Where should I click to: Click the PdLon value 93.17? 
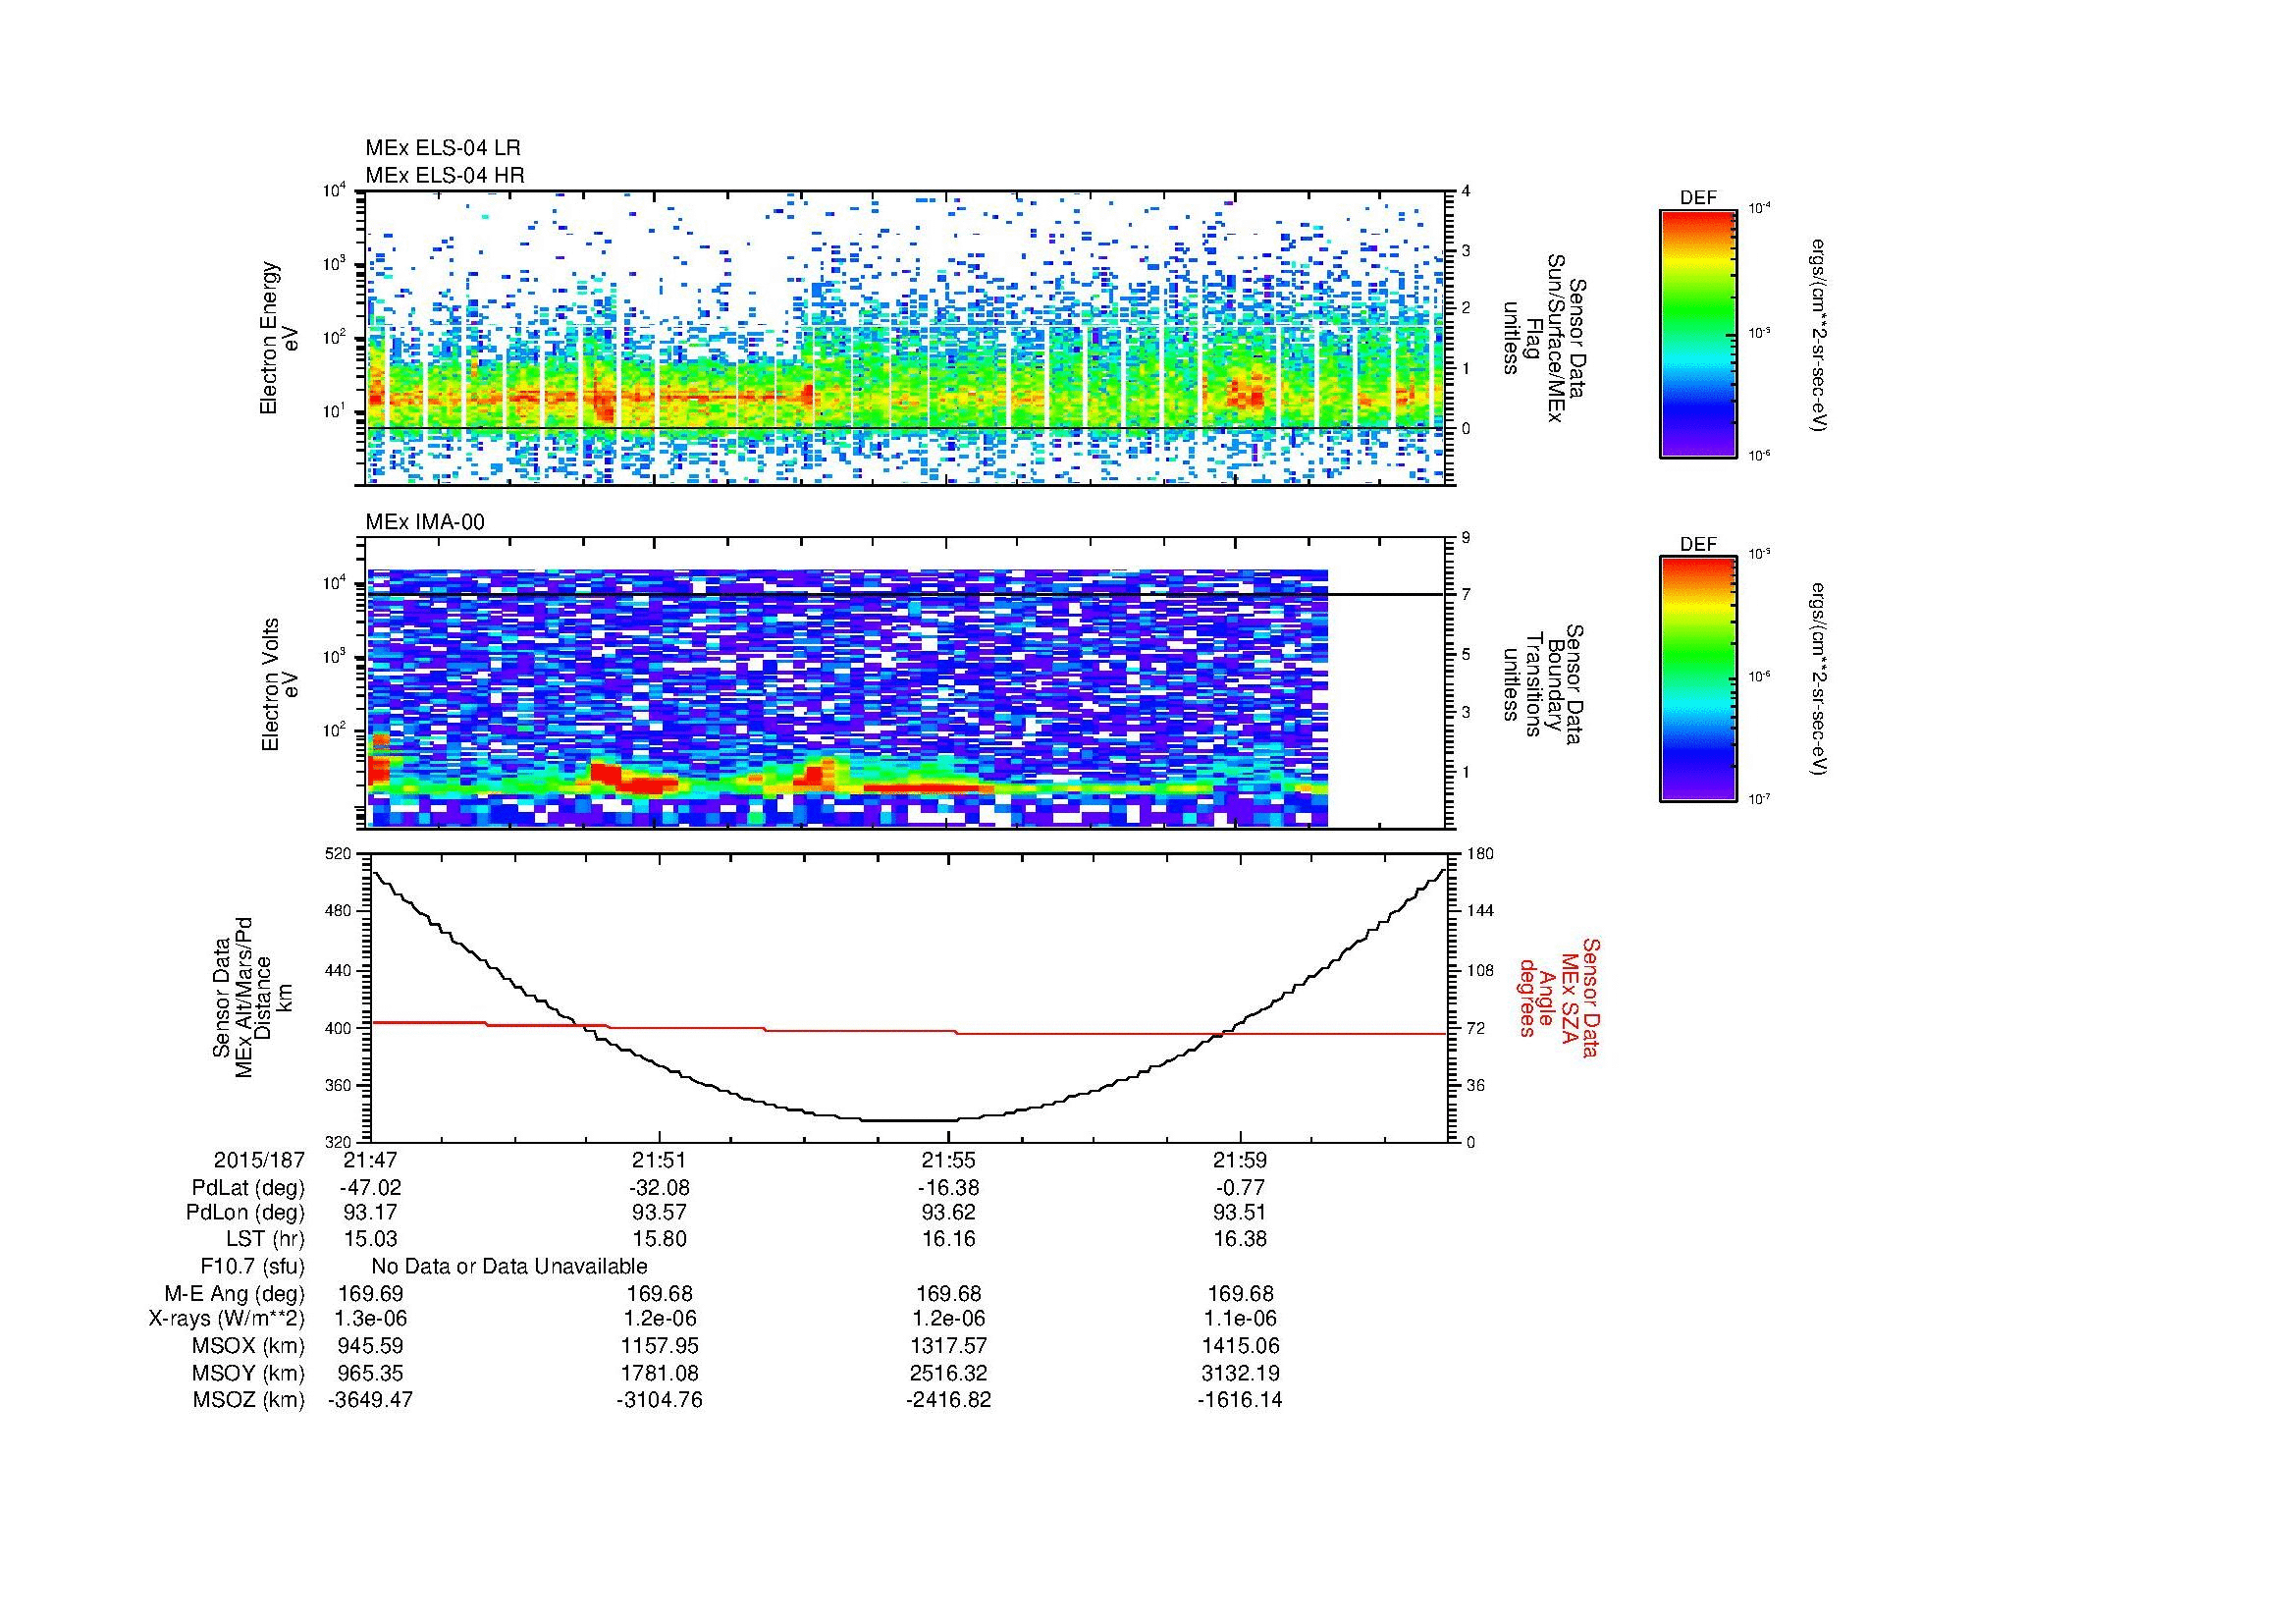(x=371, y=1213)
